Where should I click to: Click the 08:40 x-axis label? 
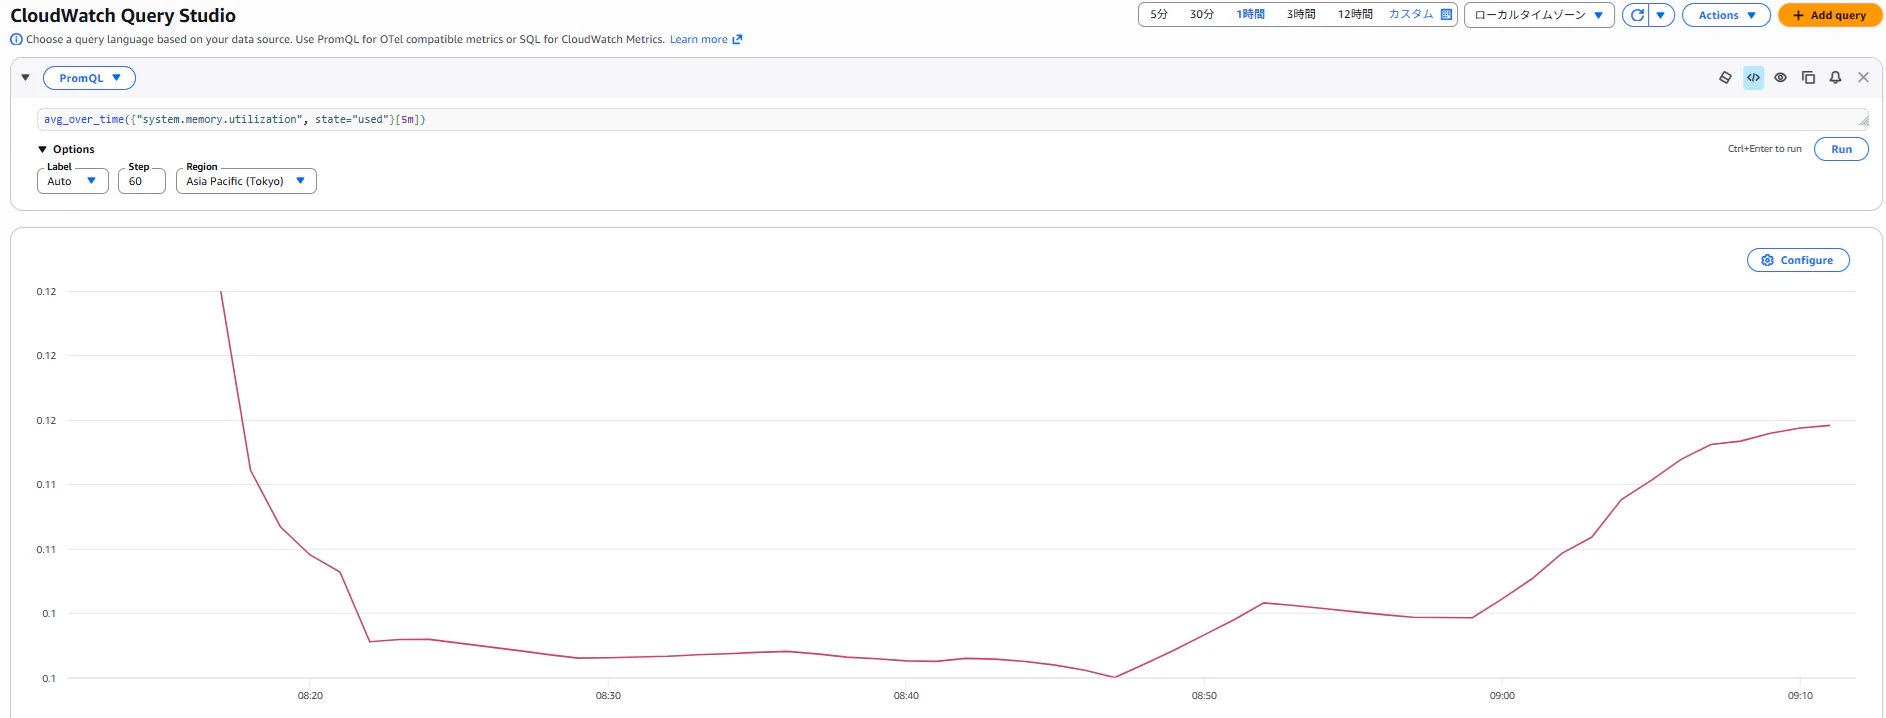click(x=906, y=696)
